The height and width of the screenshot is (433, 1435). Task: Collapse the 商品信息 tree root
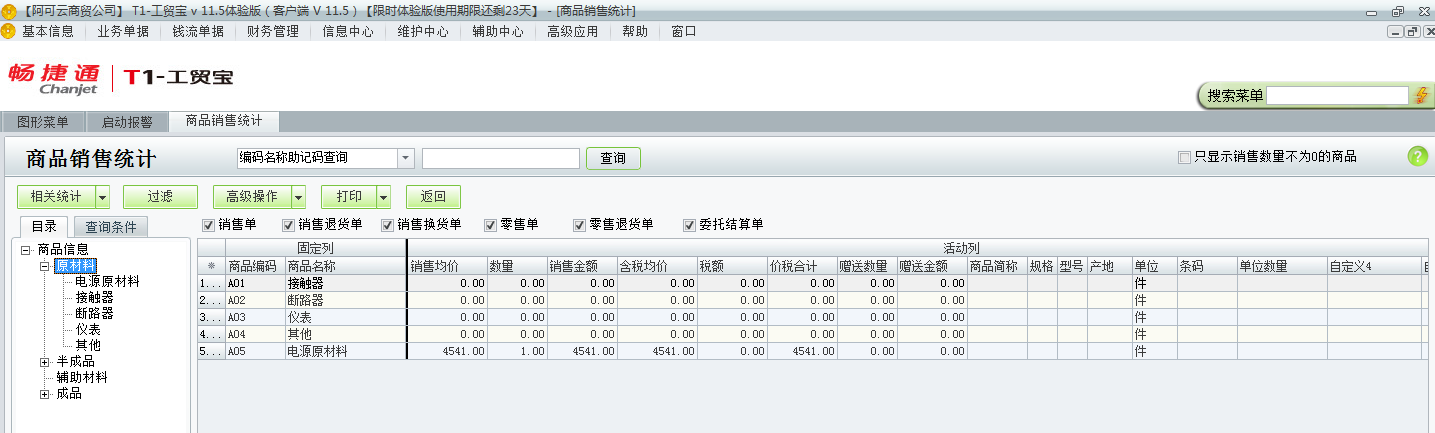26,249
